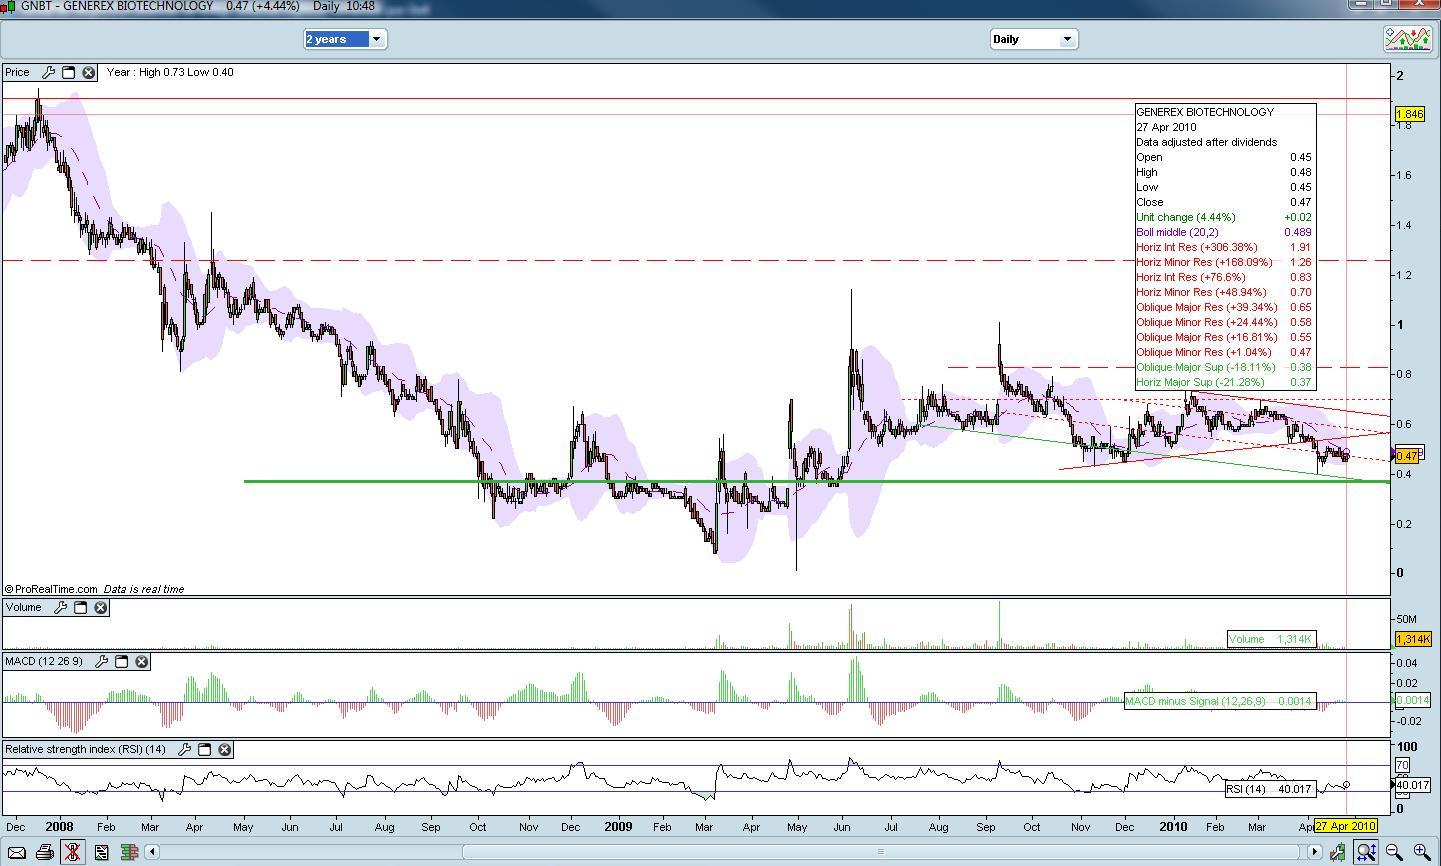Click the Price panel label
Image resolution: width=1441 pixels, height=866 pixels.
(17, 72)
